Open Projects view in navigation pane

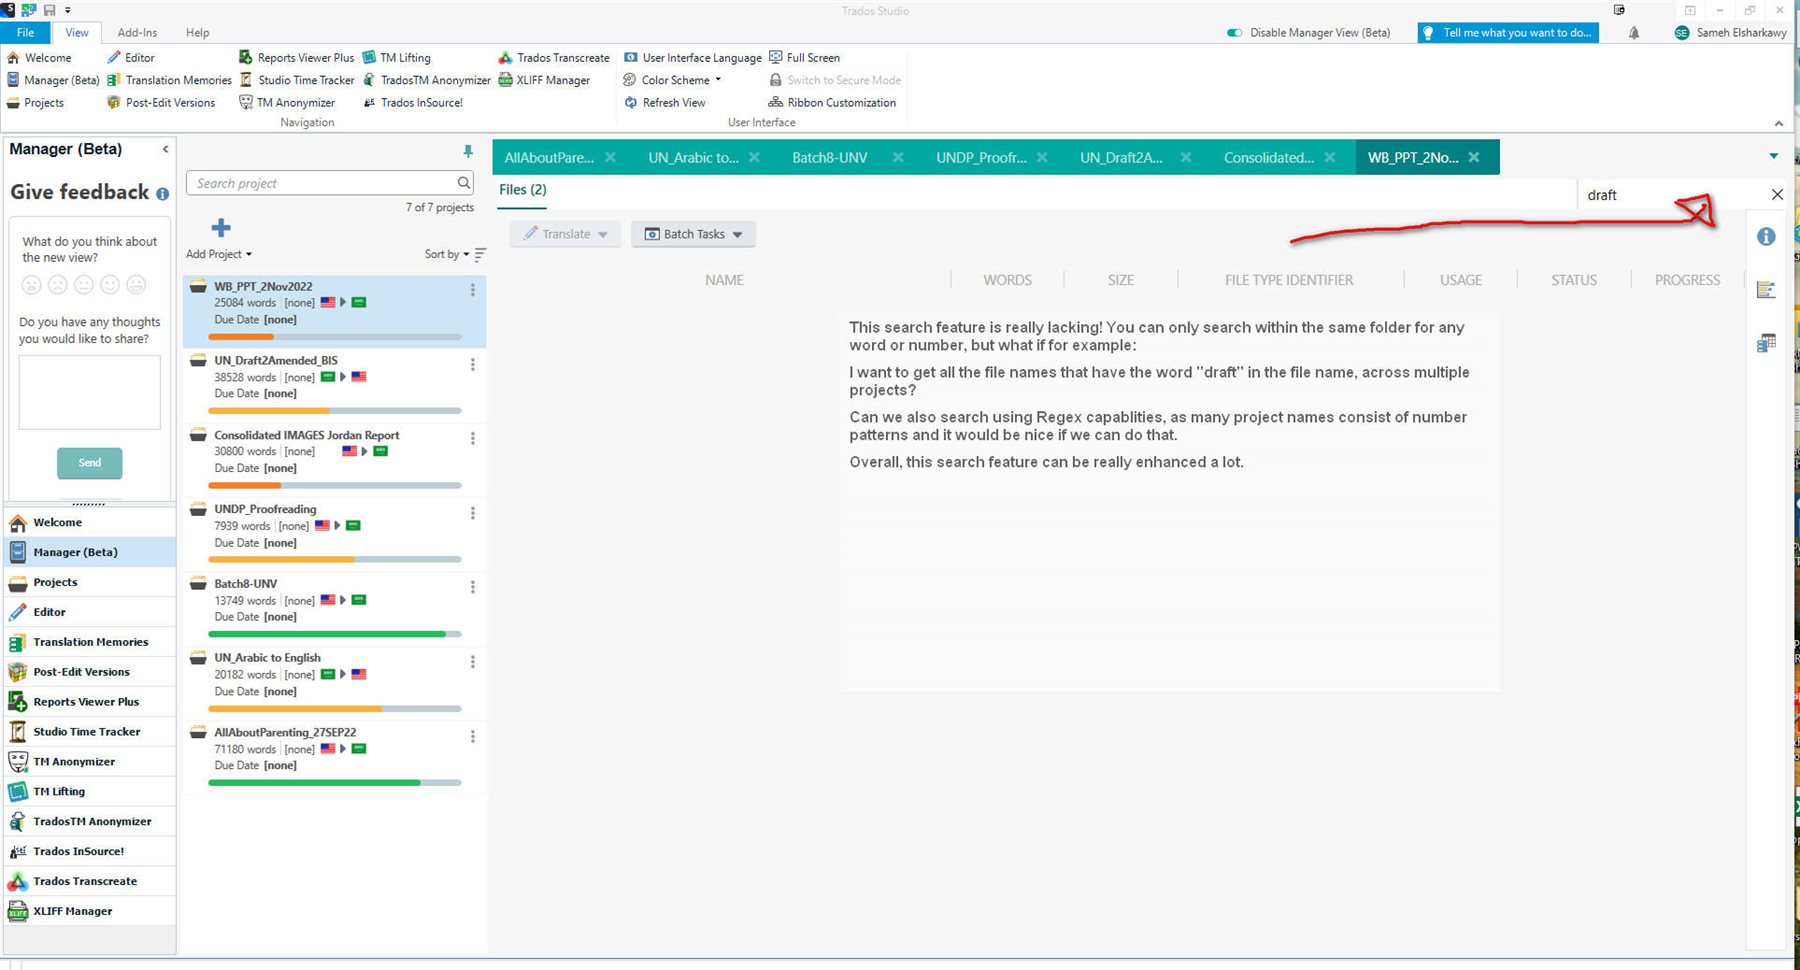click(x=90, y=582)
